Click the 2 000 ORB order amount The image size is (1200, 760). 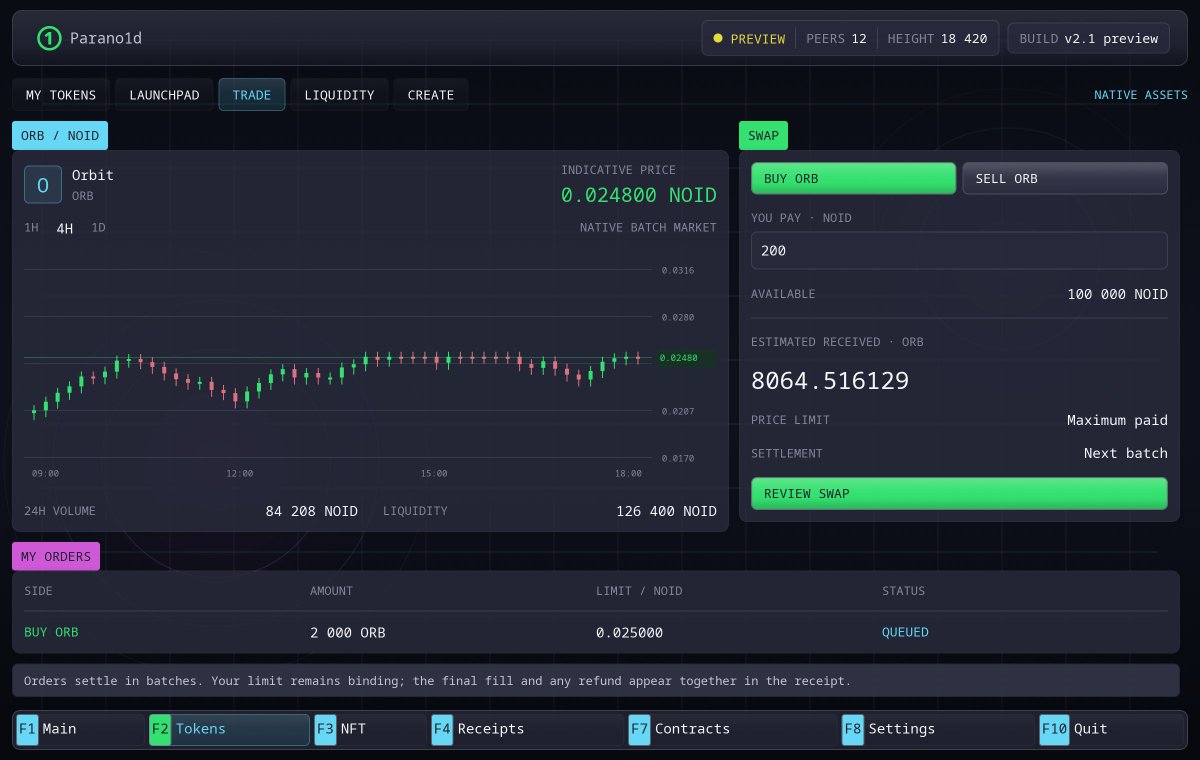(x=348, y=633)
